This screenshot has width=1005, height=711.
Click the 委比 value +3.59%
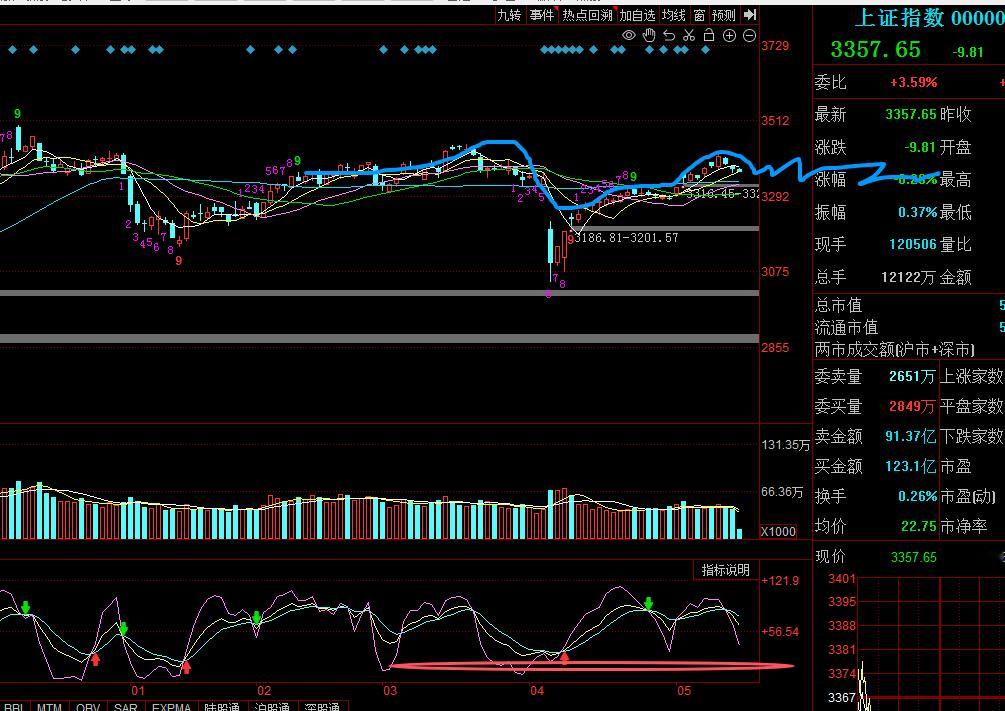(x=913, y=82)
